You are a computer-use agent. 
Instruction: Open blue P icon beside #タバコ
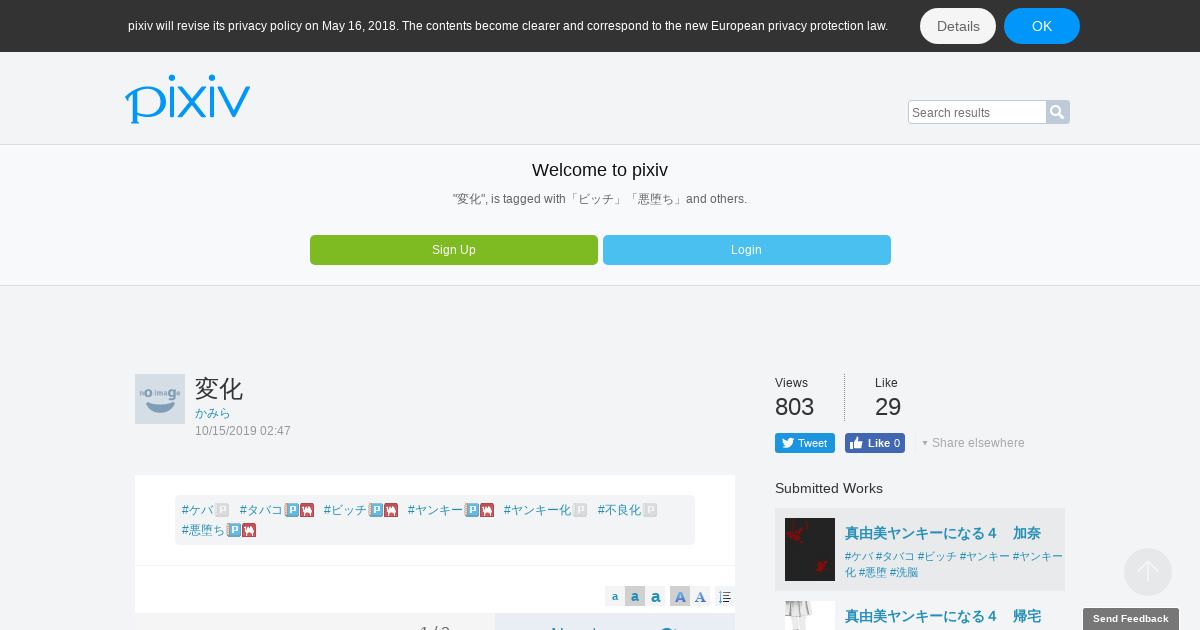tap(292, 510)
